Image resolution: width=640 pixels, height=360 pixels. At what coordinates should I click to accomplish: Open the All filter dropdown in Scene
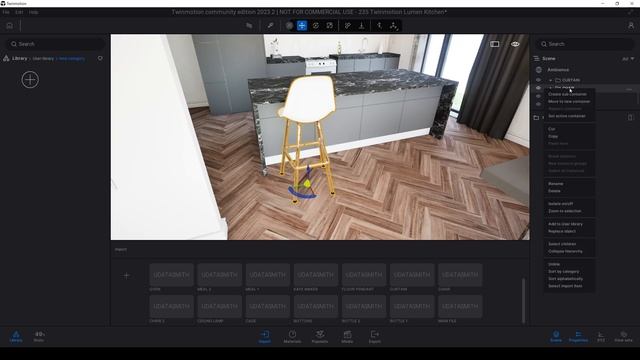[628, 59]
